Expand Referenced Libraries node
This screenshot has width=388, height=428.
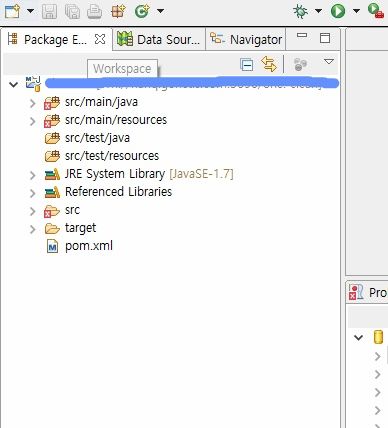32,193
